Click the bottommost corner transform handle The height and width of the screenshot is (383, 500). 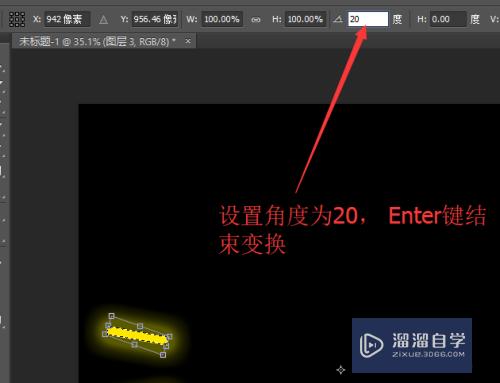[163, 355]
